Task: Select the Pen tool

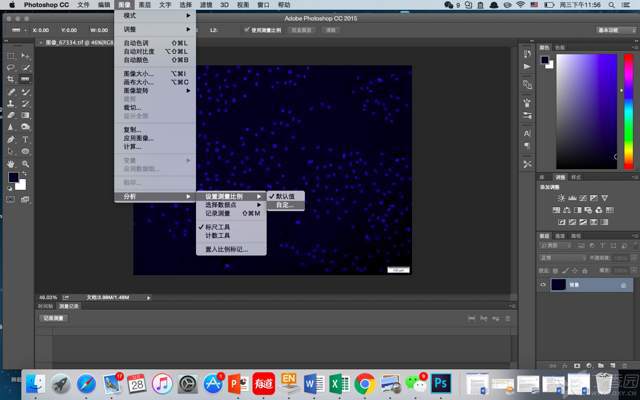Action: coord(11,140)
